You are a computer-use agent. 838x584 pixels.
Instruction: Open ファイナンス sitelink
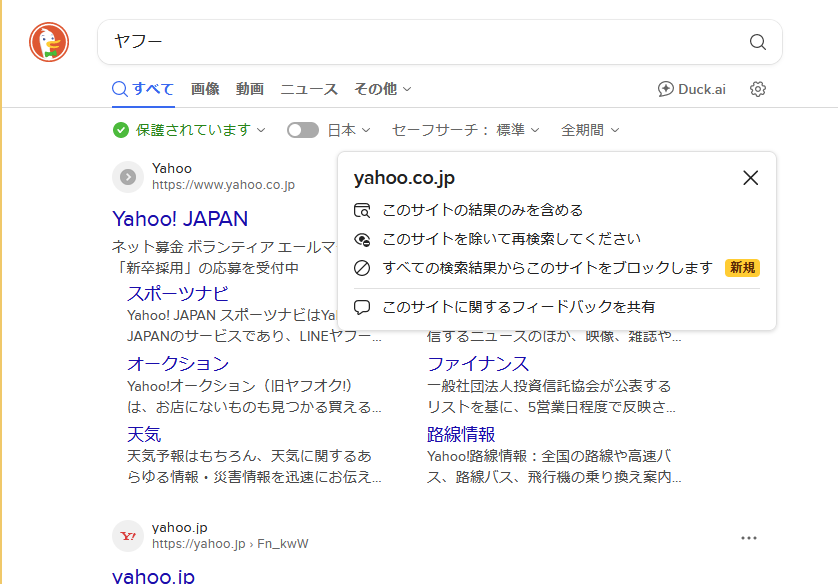(478, 364)
